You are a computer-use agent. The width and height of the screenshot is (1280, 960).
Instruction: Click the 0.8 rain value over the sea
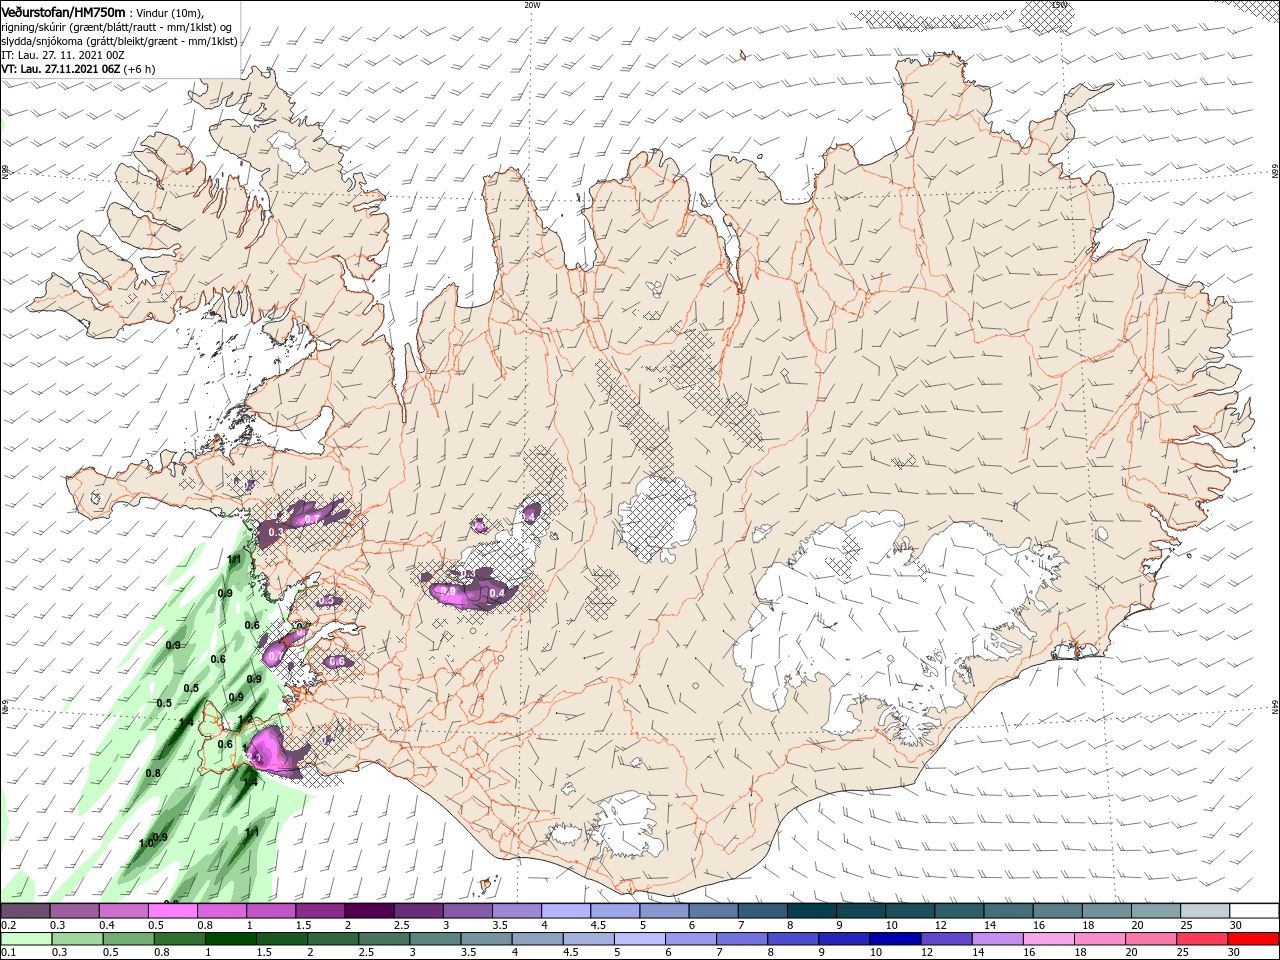(153, 773)
